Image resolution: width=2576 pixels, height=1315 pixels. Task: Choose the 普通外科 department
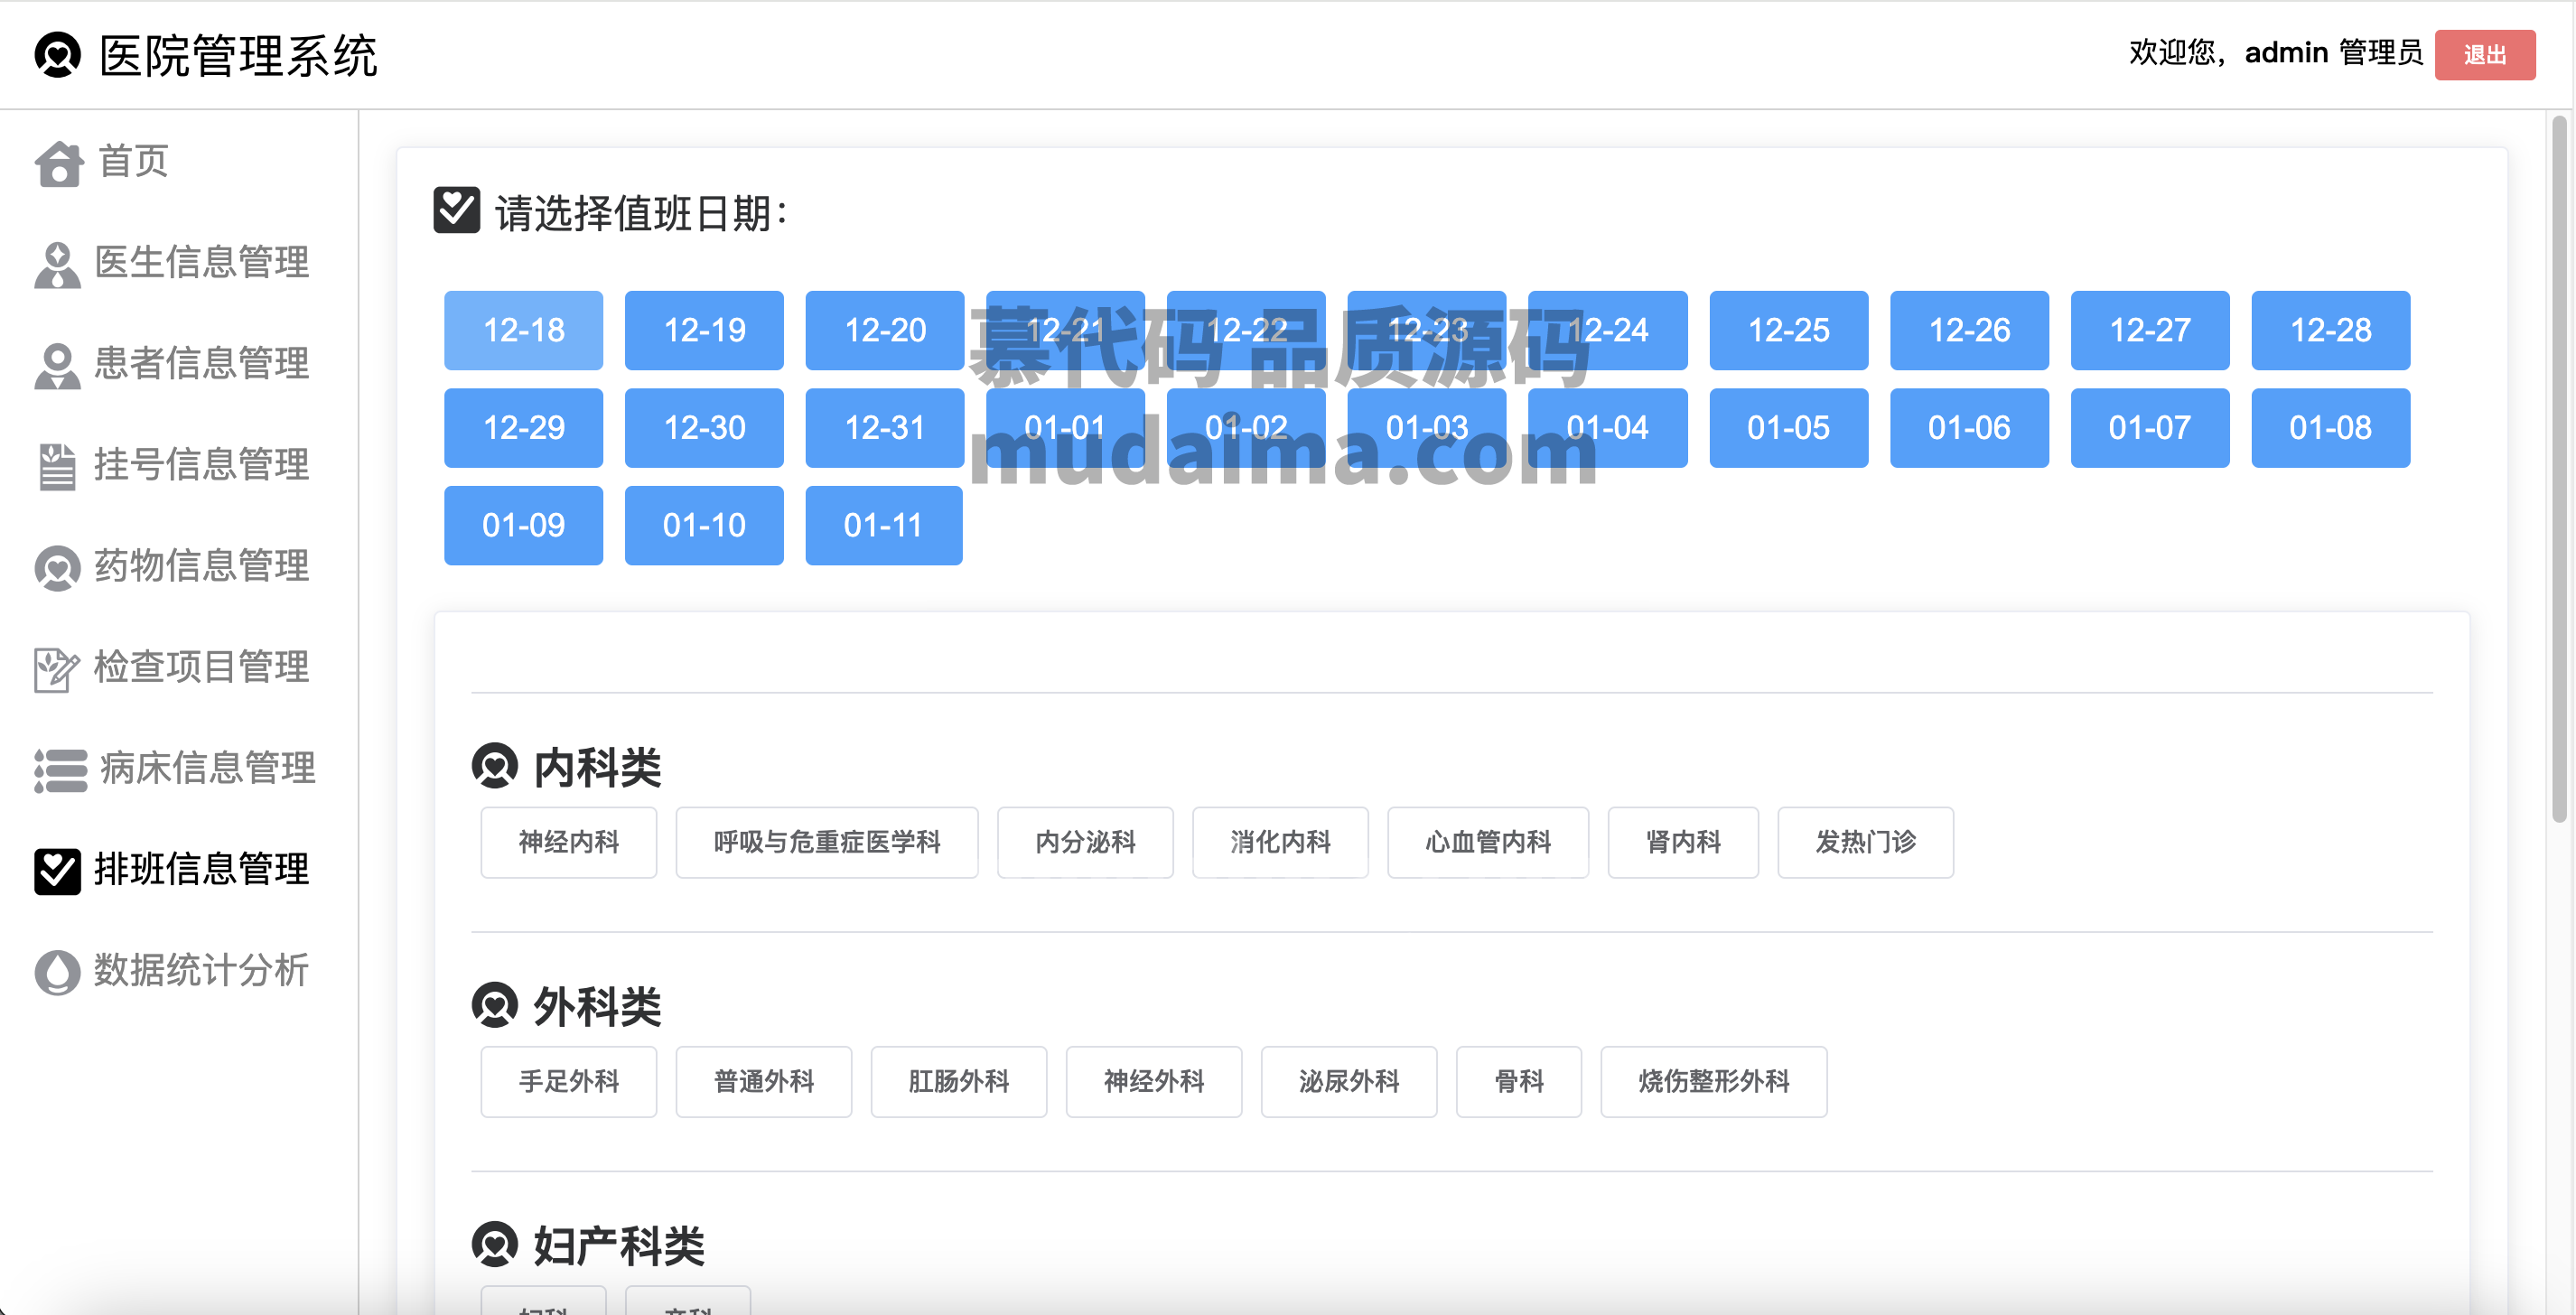[x=763, y=1081]
